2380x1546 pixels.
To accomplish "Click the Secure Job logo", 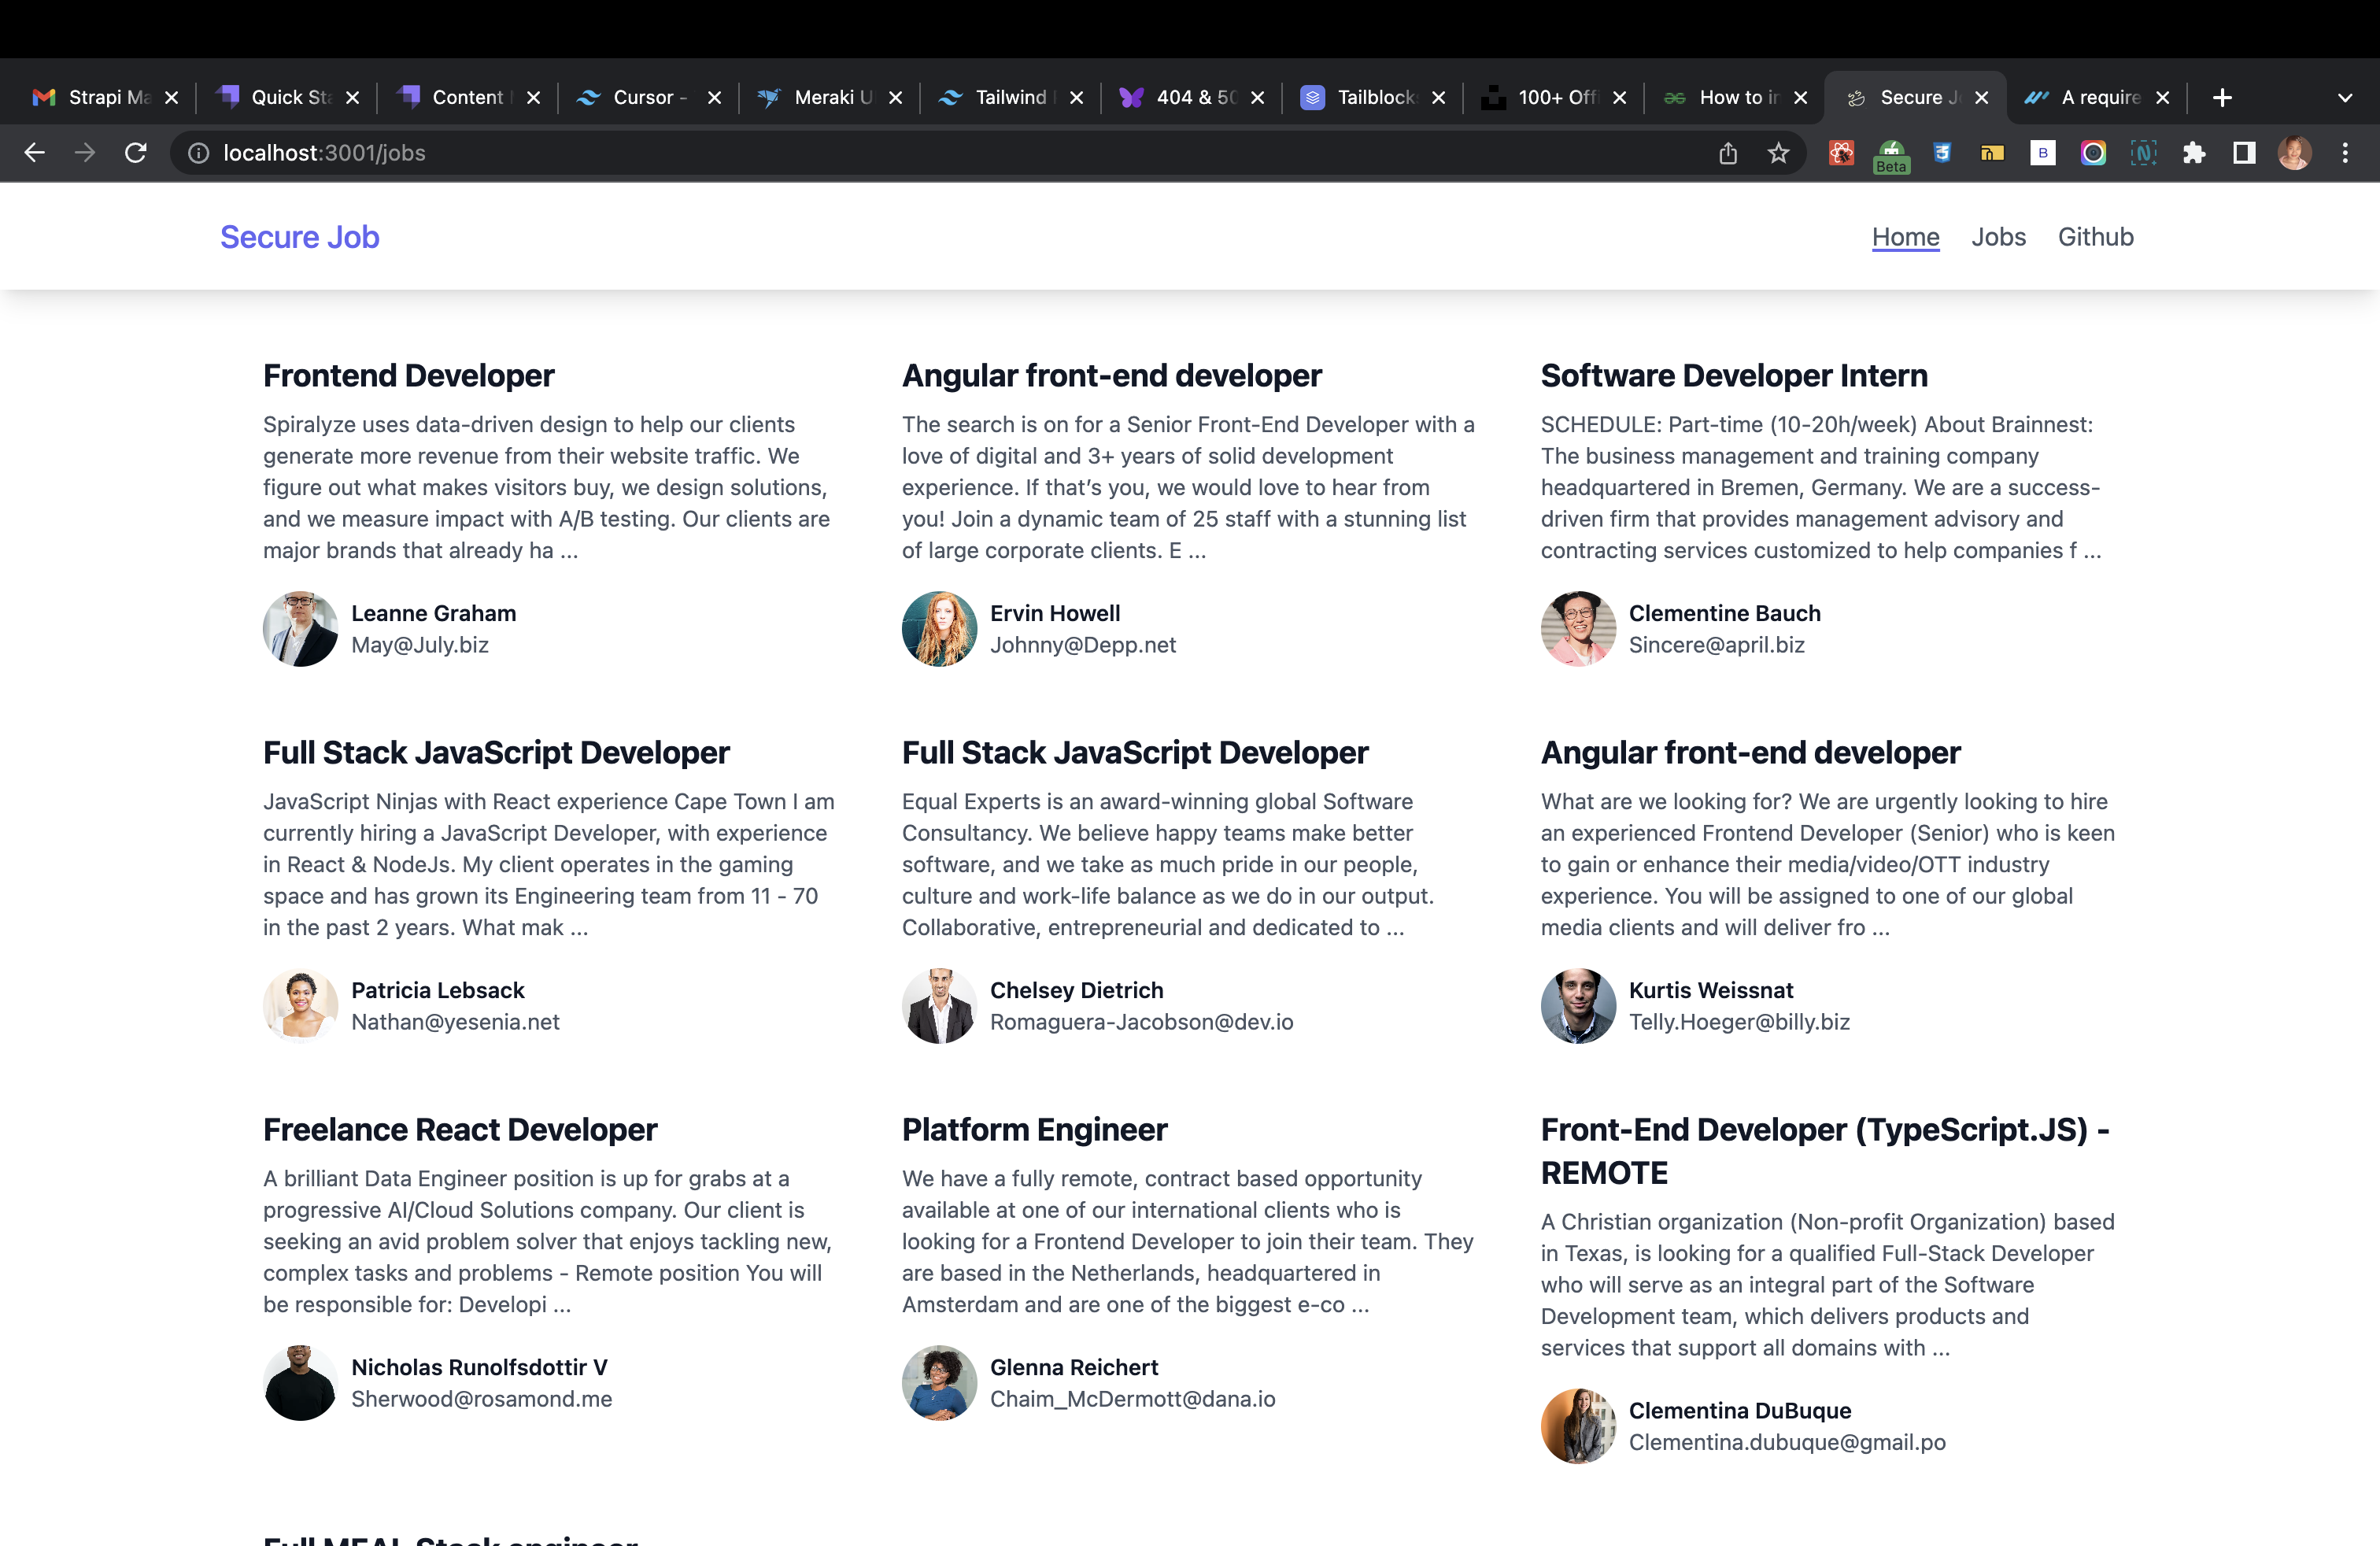I will pyautogui.click(x=300, y=237).
